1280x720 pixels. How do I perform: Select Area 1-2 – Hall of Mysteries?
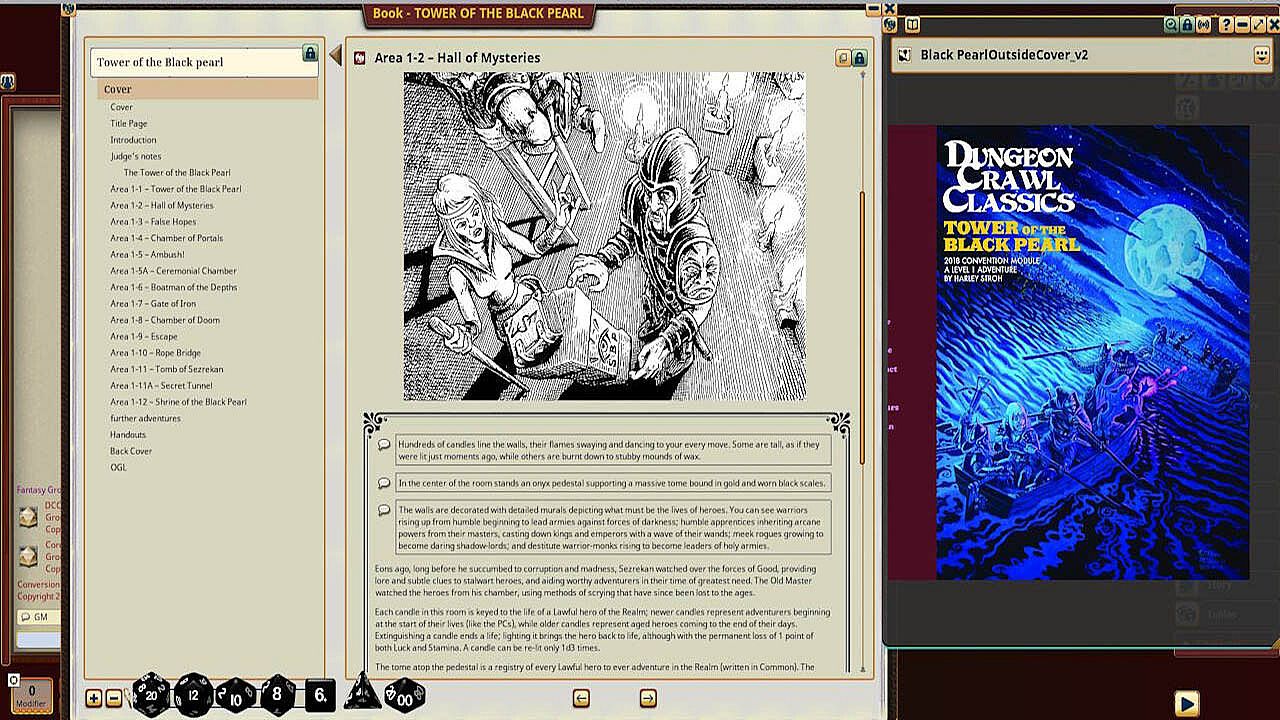(x=162, y=205)
